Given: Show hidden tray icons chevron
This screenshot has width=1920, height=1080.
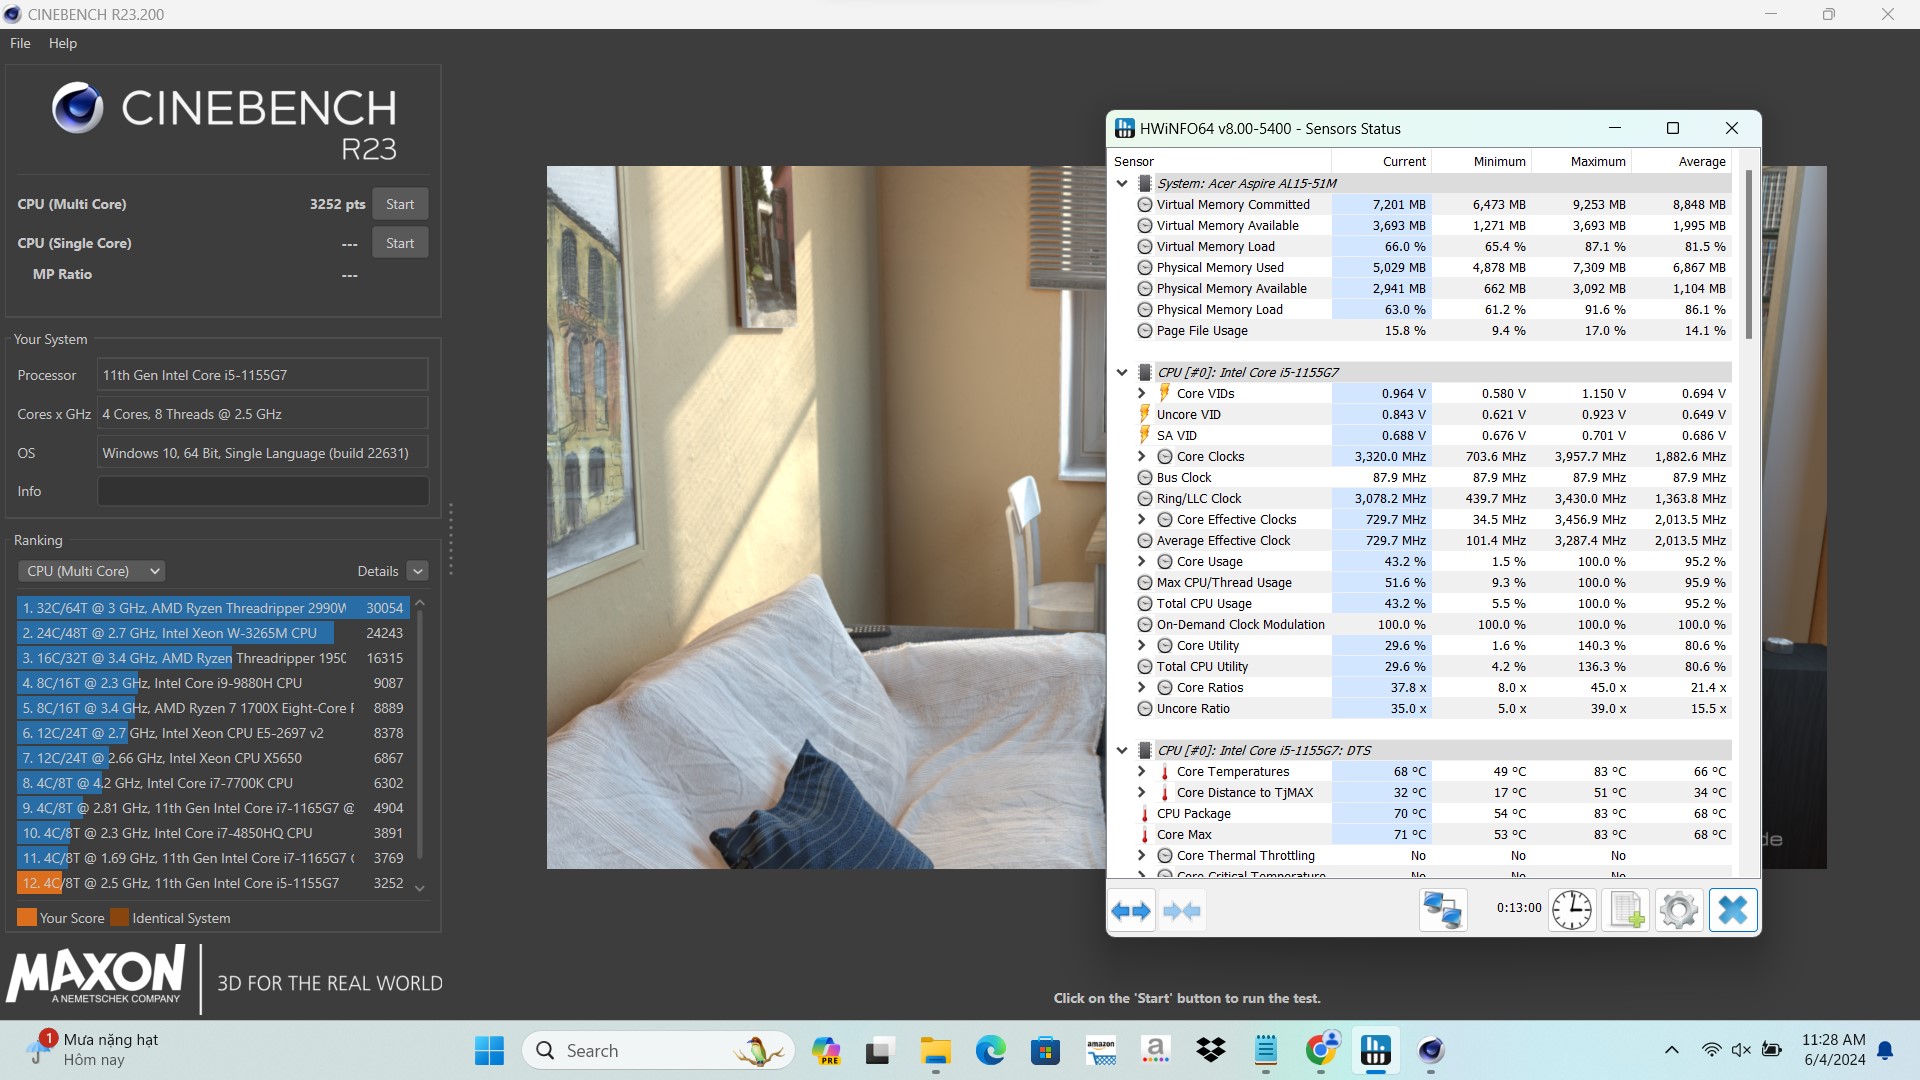Looking at the screenshot, I should coord(1671,1050).
